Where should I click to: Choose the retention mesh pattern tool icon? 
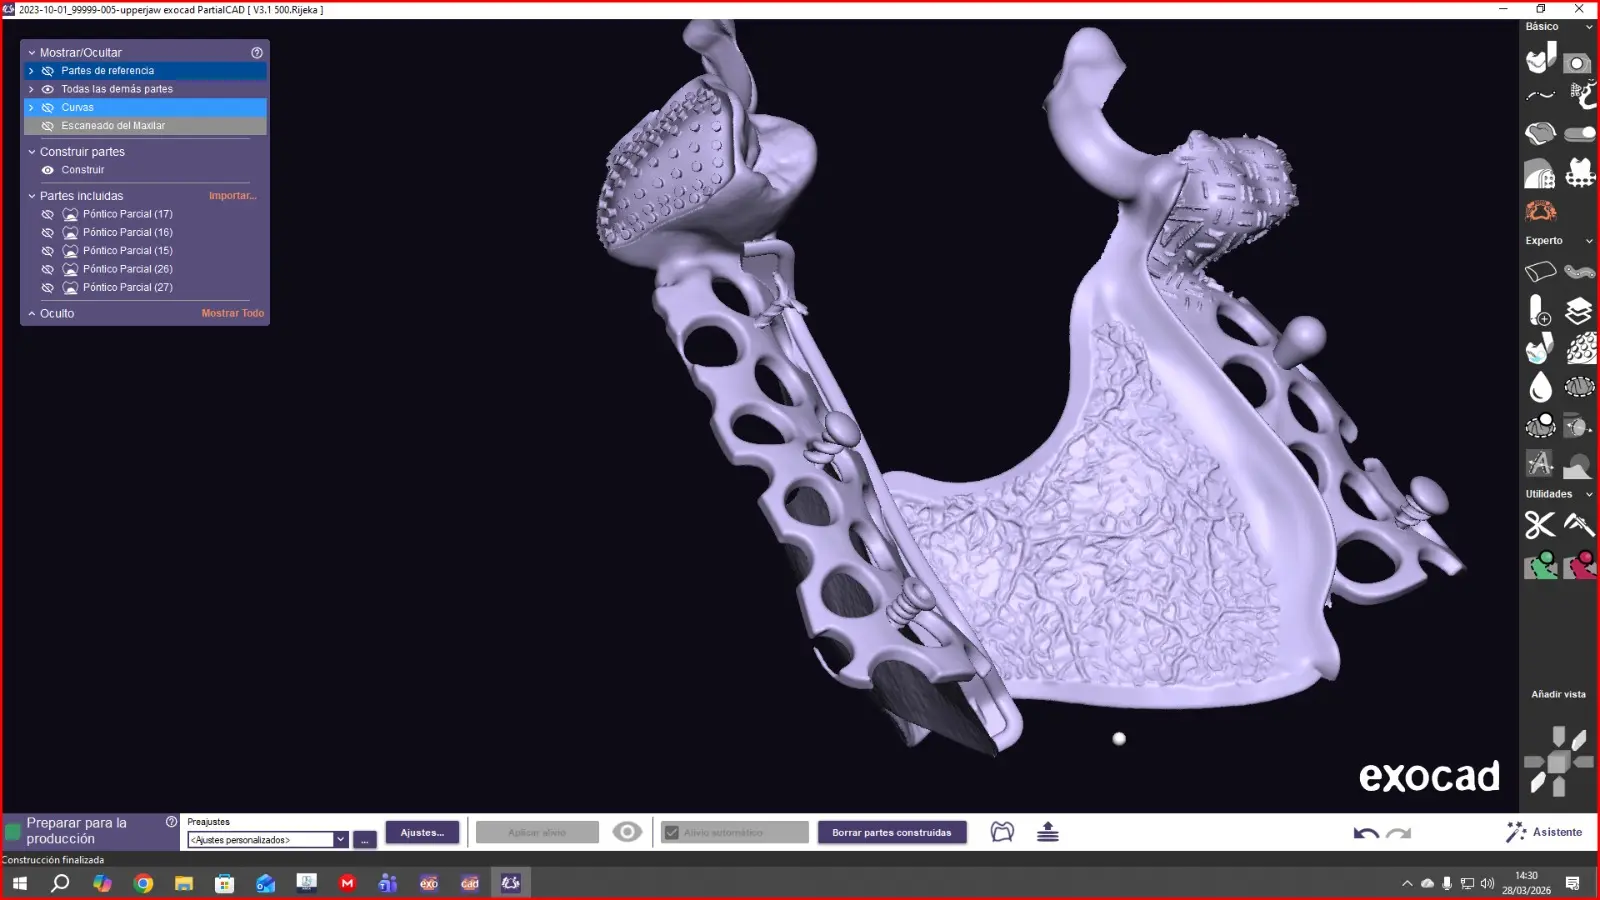1540,173
